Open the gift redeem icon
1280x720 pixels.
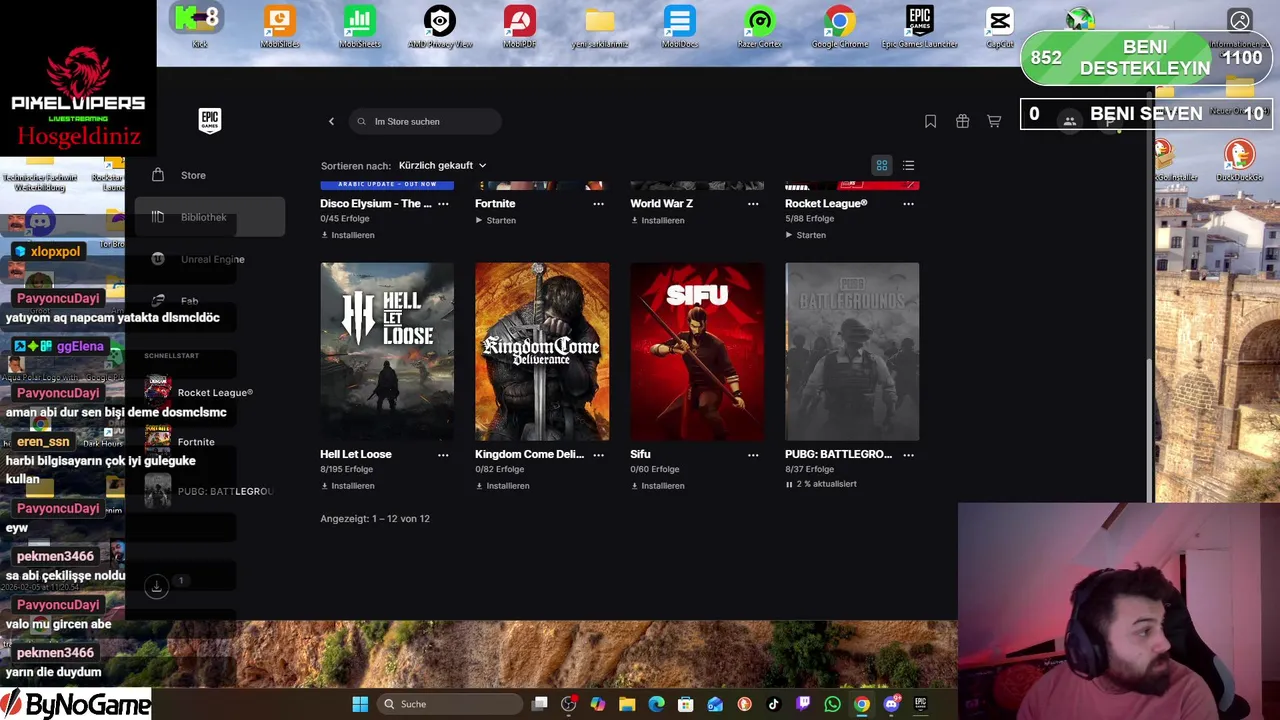pyautogui.click(x=962, y=121)
